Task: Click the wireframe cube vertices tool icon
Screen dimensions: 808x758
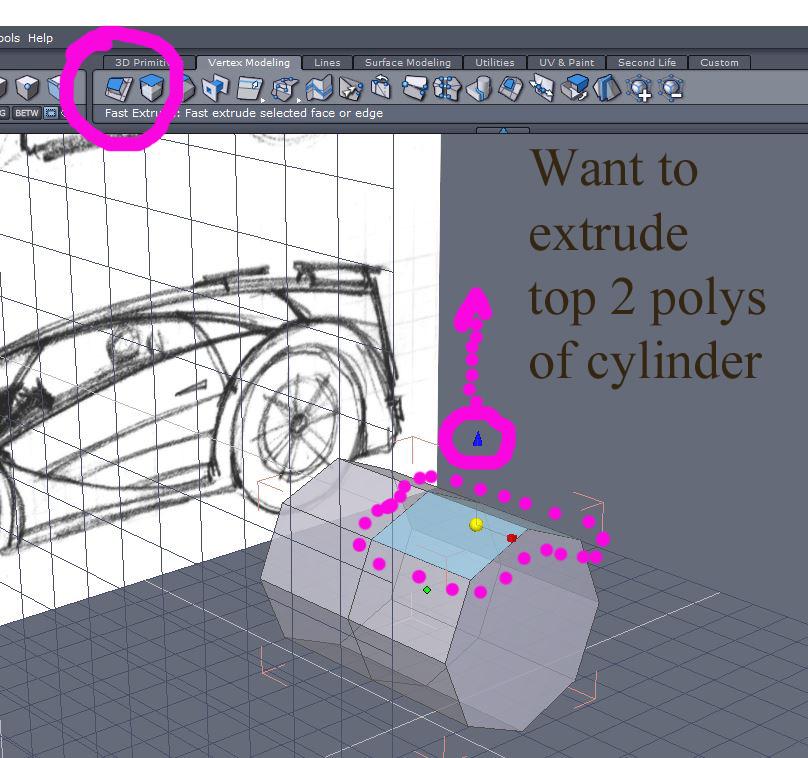Action: (x=283, y=89)
